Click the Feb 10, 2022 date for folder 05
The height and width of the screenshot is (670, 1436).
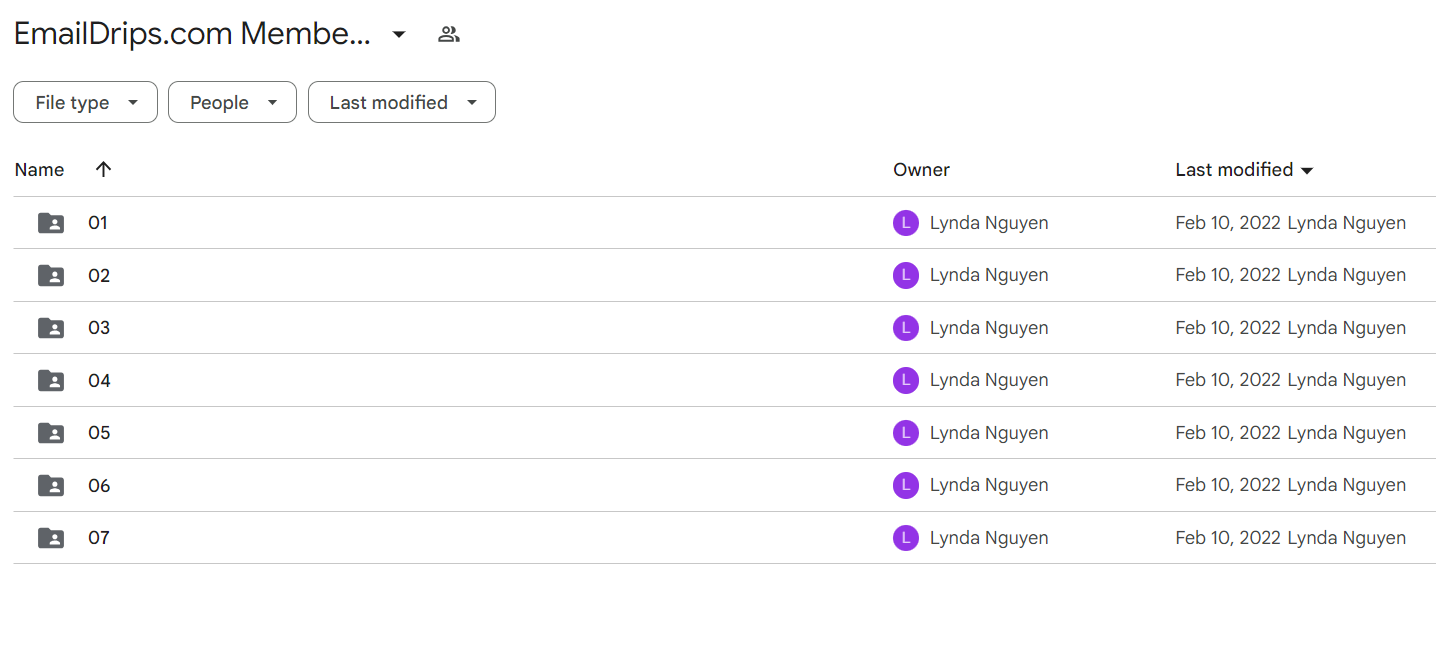click(1228, 433)
